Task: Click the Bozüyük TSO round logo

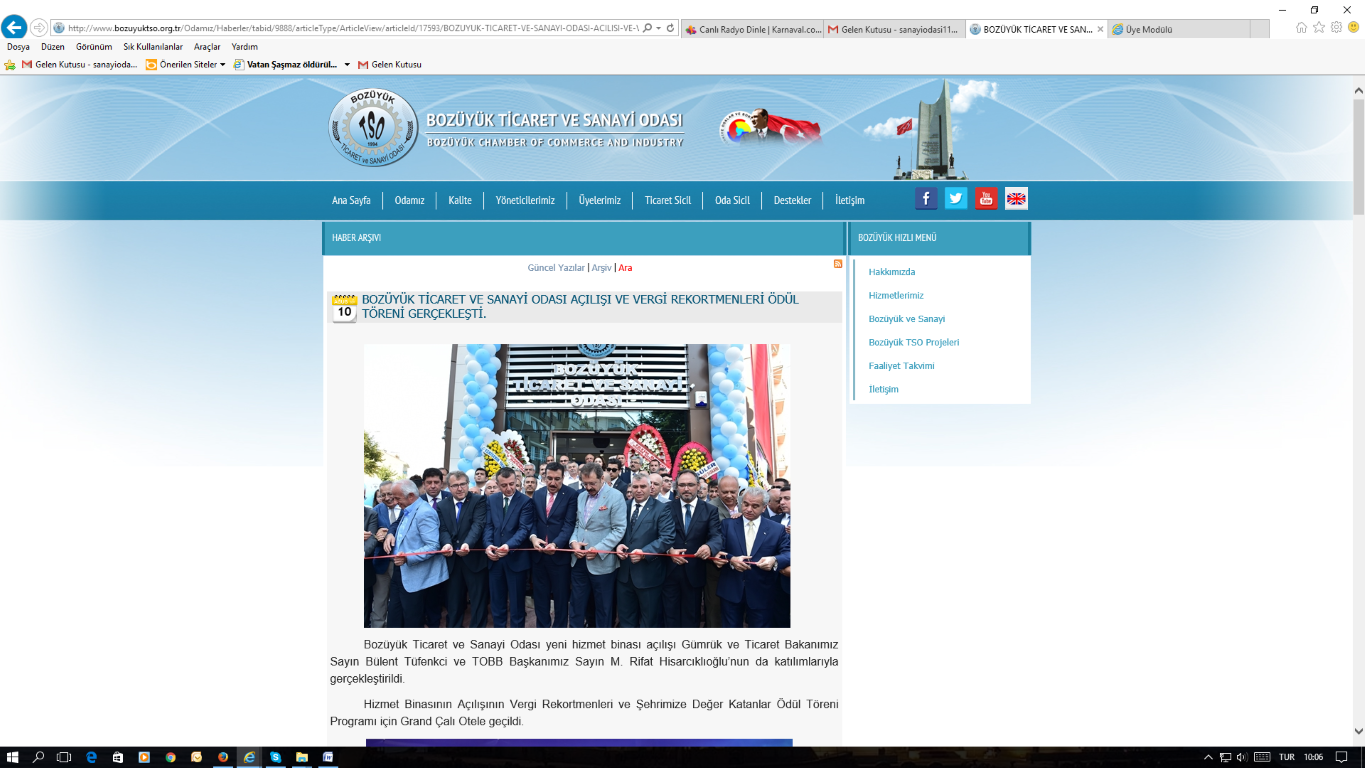Action: pos(373,128)
